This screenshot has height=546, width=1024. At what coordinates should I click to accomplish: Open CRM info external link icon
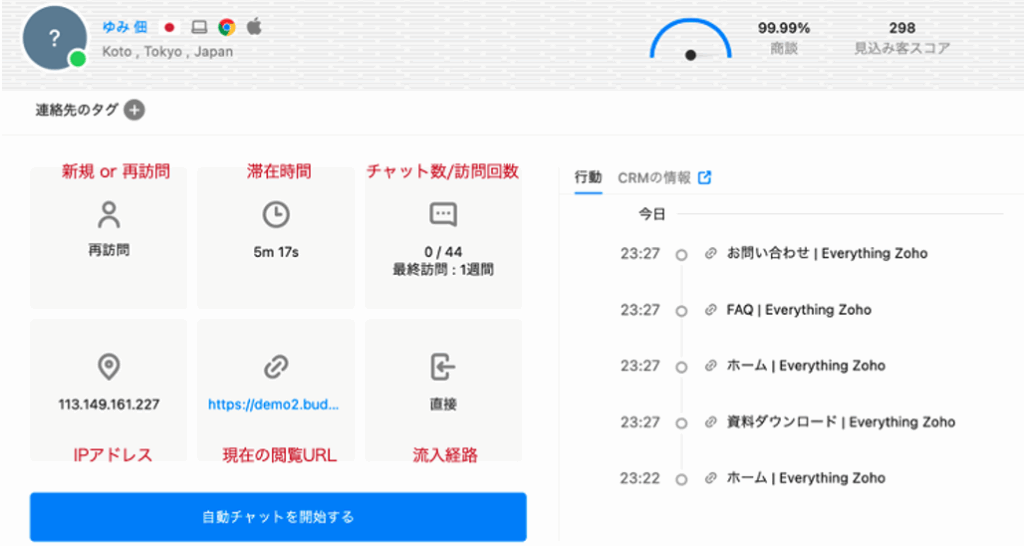pos(704,178)
